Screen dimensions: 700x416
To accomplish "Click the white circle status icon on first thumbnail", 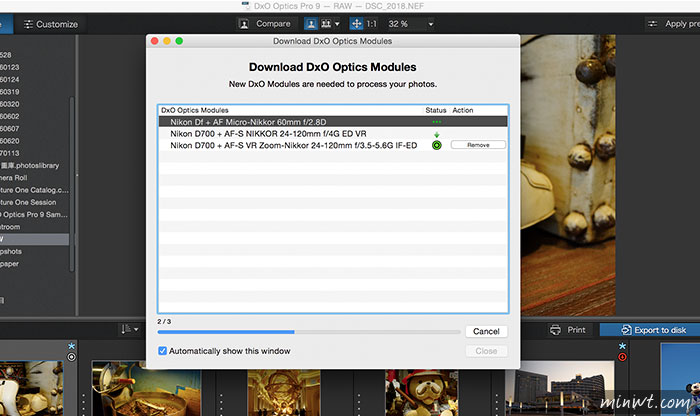I will pyautogui.click(x=71, y=357).
